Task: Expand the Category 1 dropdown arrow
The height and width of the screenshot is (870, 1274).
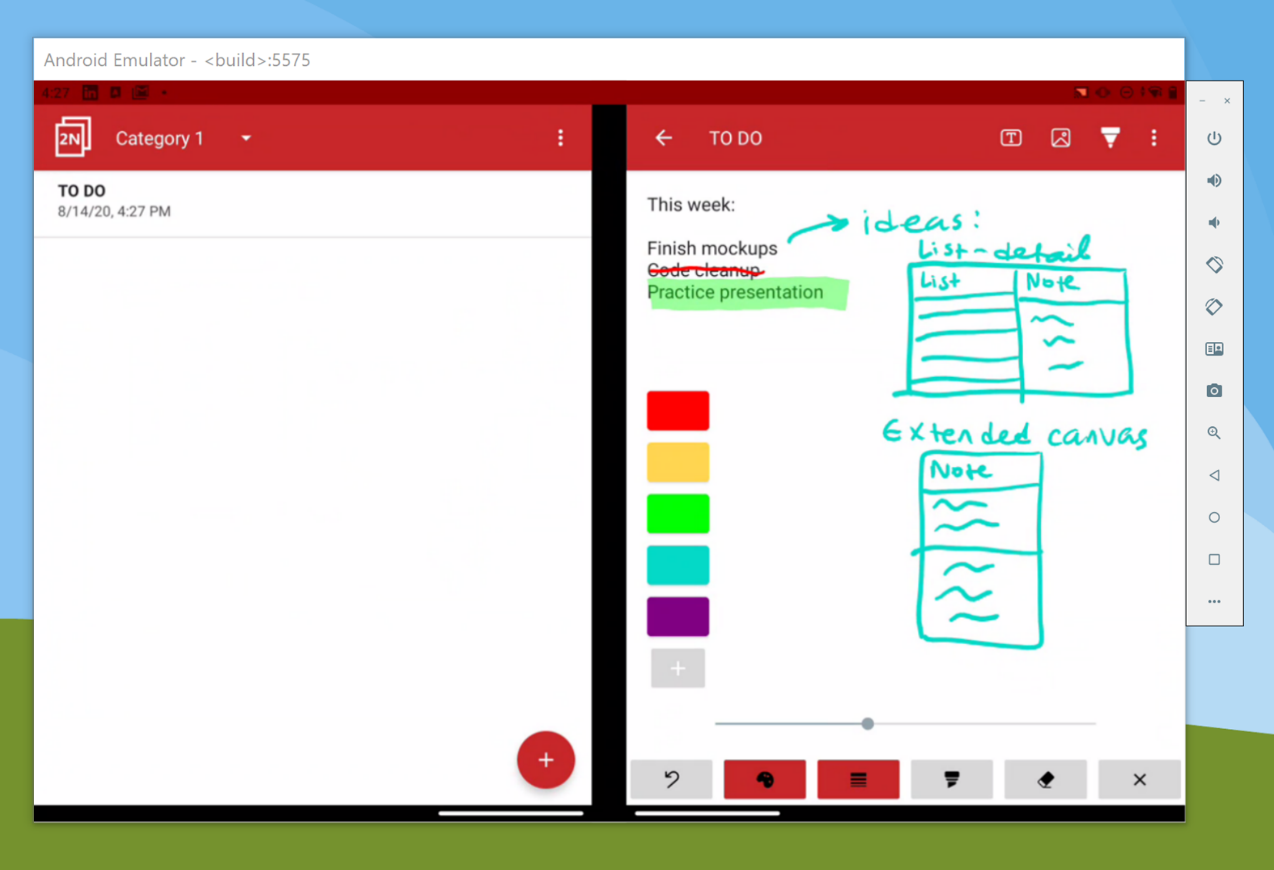Action: pos(246,138)
